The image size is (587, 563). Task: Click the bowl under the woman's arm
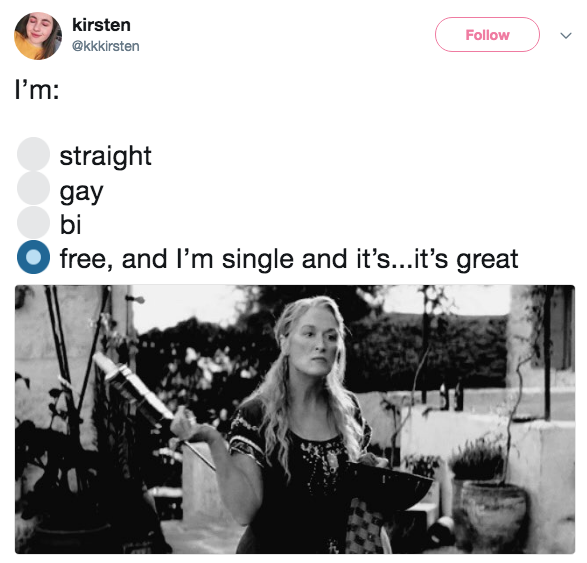[389, 487]
